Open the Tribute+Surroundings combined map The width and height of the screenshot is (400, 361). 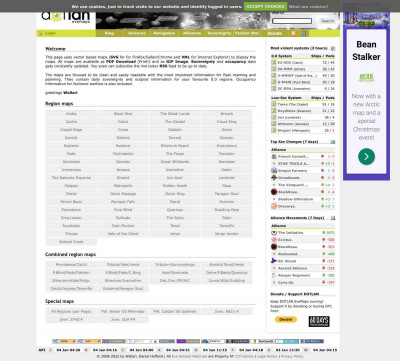click(175, 265)
